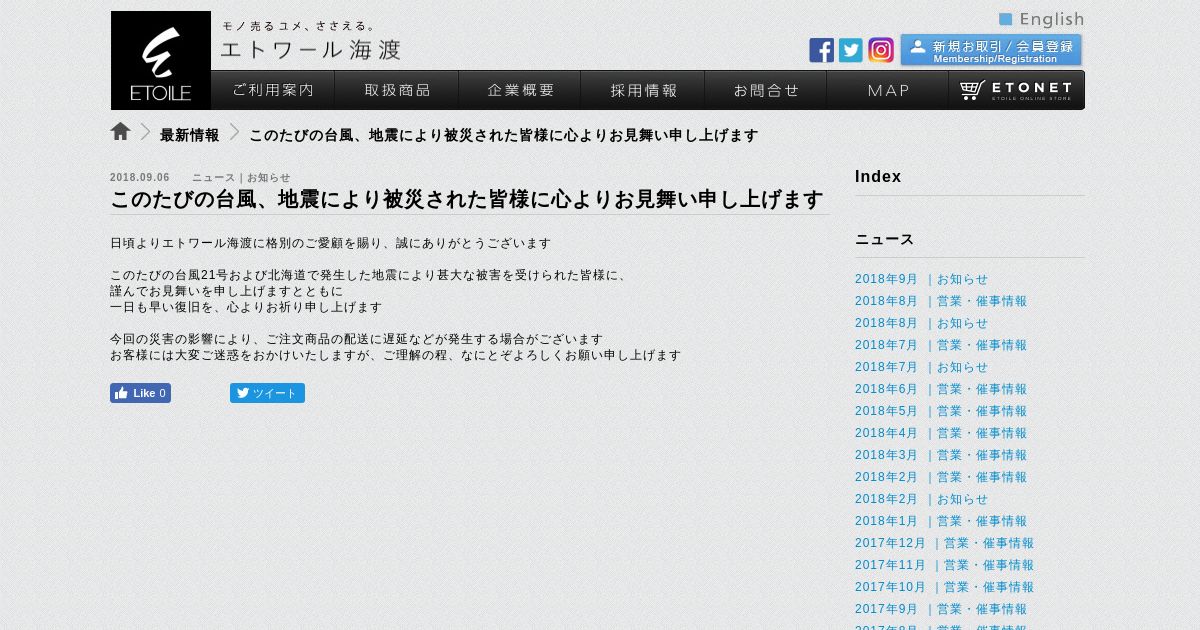Open the MAP menu item
The image size is (1200, 630).
888,90
